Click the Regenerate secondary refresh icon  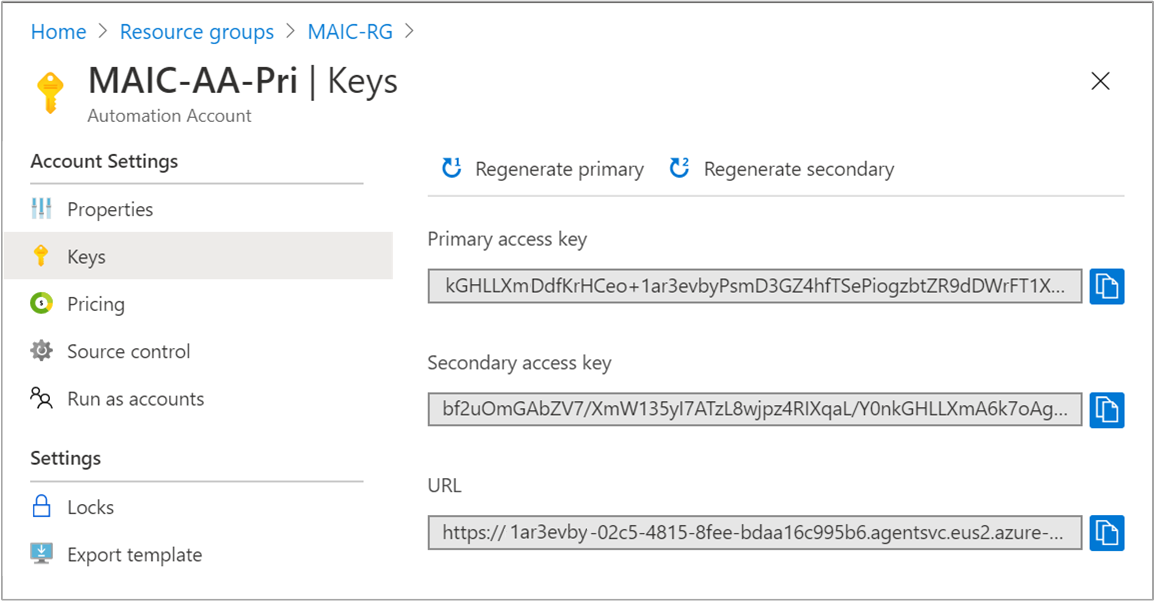pyautogui.click(x=680, y=168)
